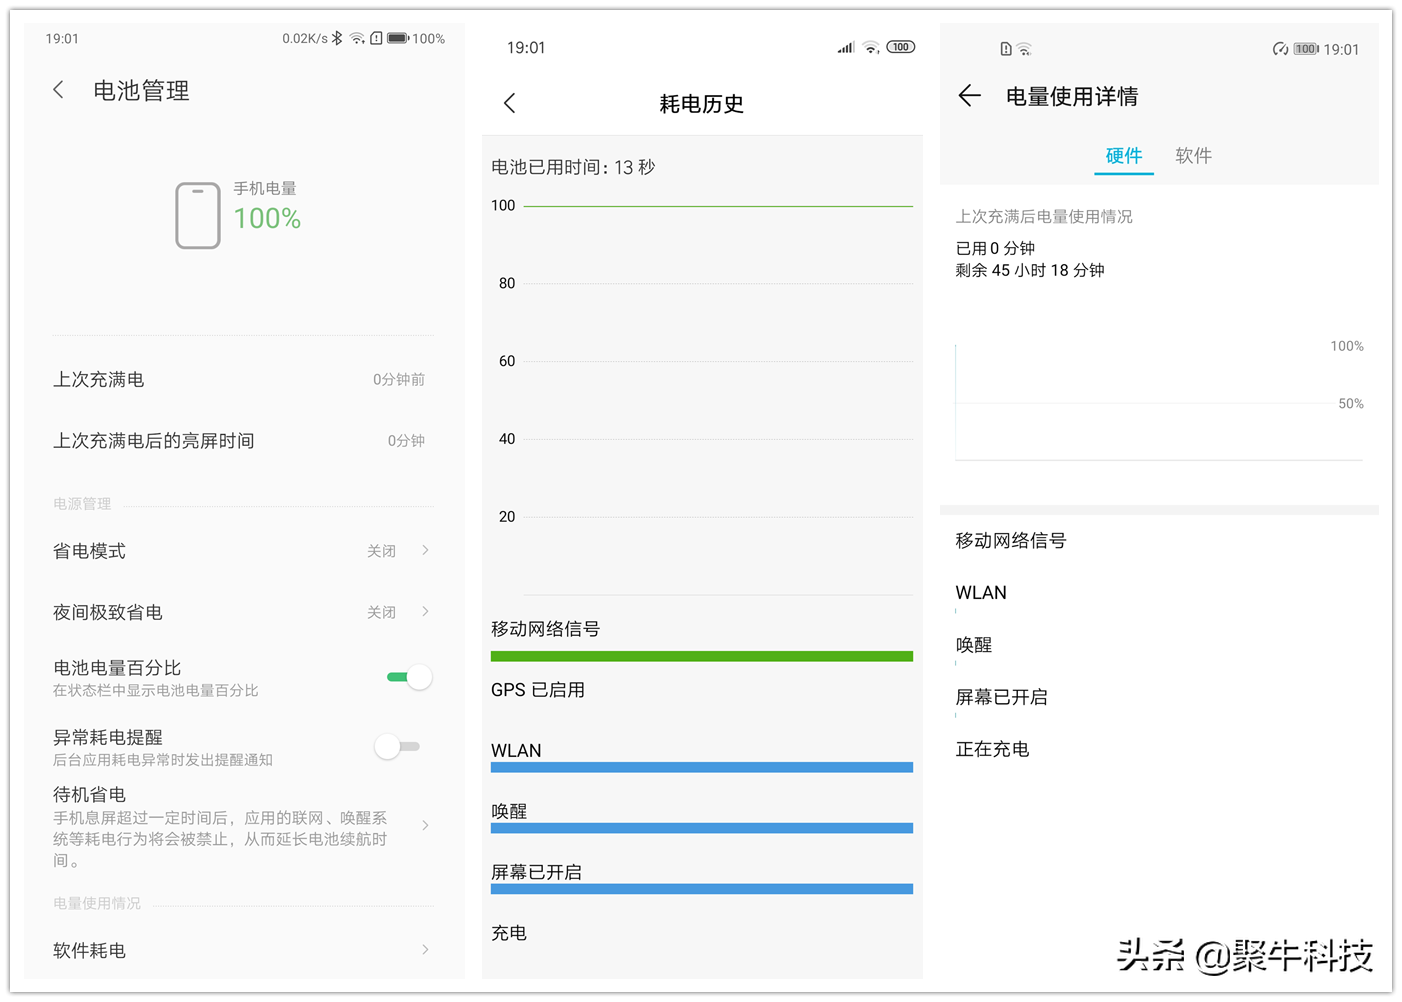The image size is (1402, 1002).
Task: Tap 电池已用时间: 13 秒 text
Action: click(x=573, y=167)
